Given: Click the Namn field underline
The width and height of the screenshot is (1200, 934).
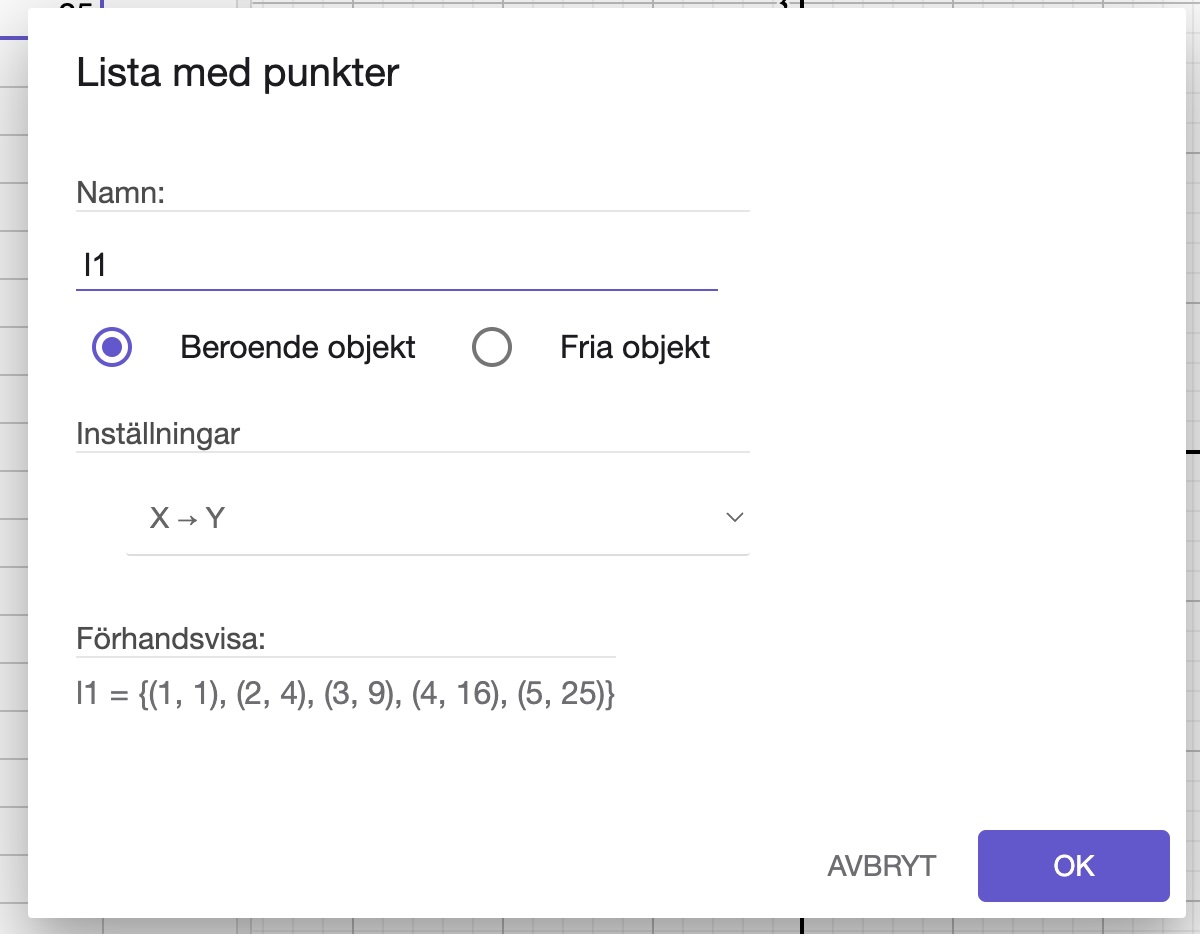Looking at the screenshot, I should point(397,291).
